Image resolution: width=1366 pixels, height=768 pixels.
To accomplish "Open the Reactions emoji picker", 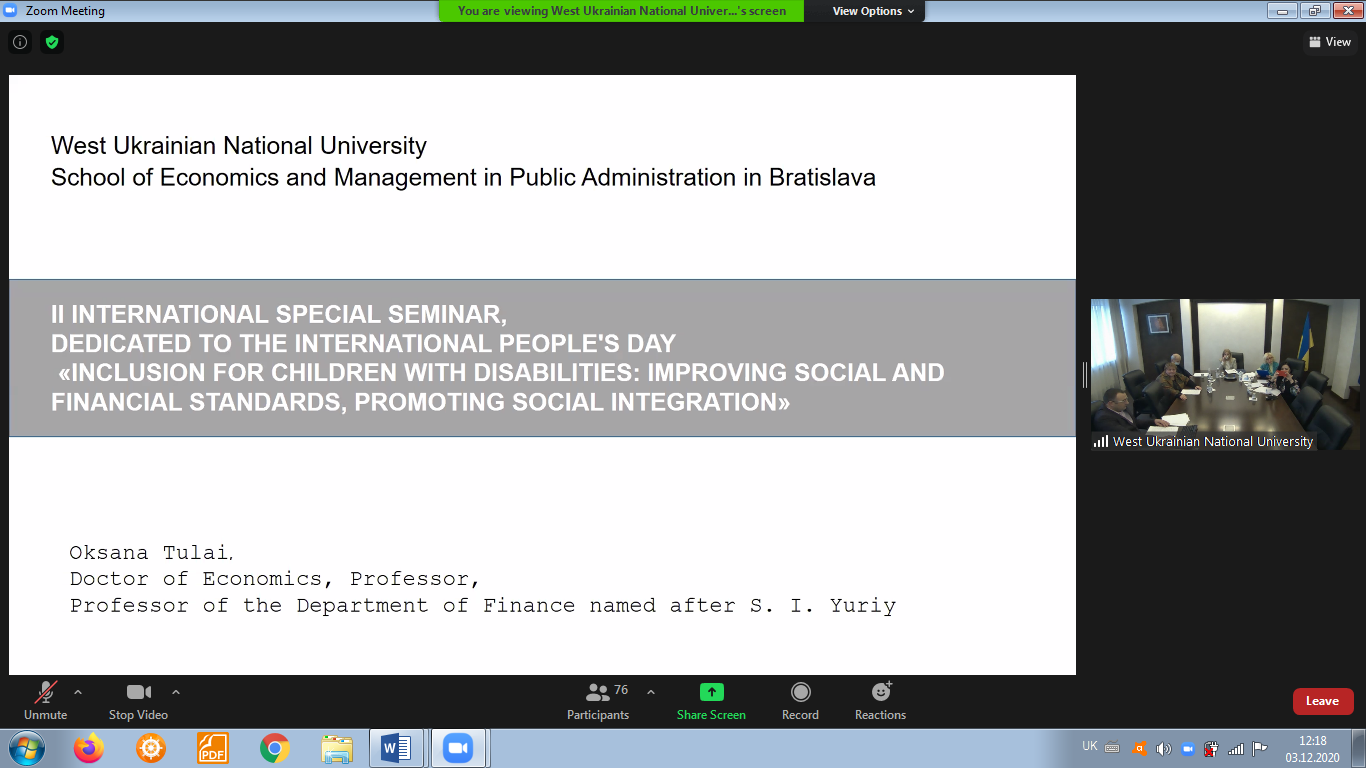I will click(x=880, y=692).
